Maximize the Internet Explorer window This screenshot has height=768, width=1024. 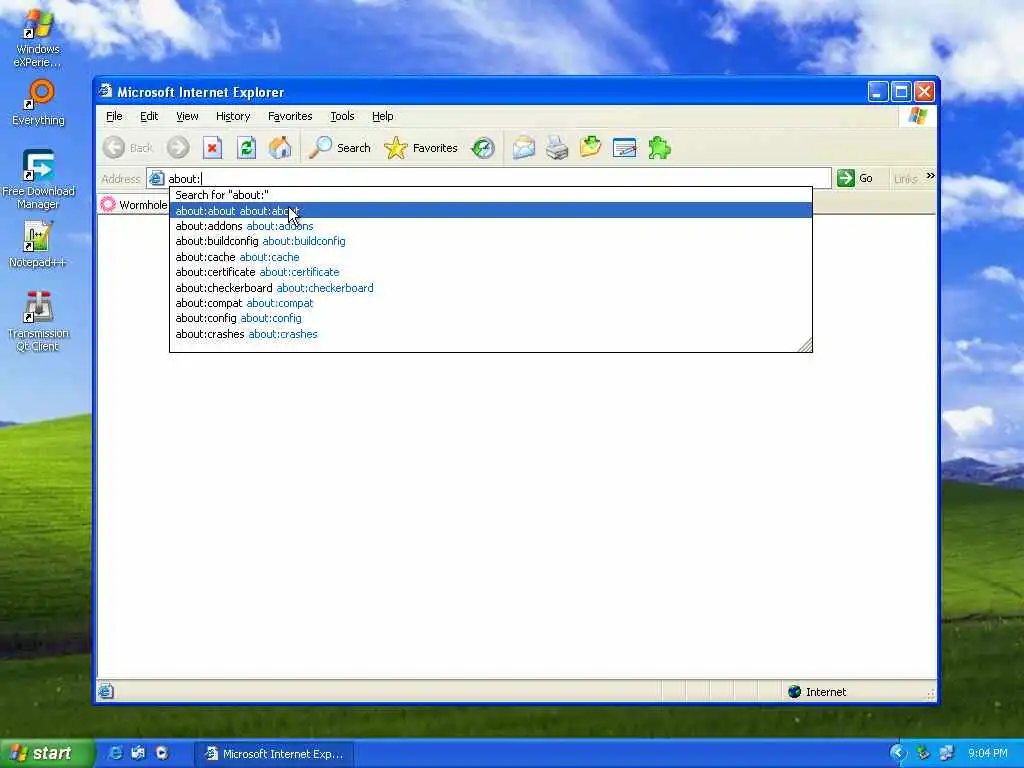(901, 91)
